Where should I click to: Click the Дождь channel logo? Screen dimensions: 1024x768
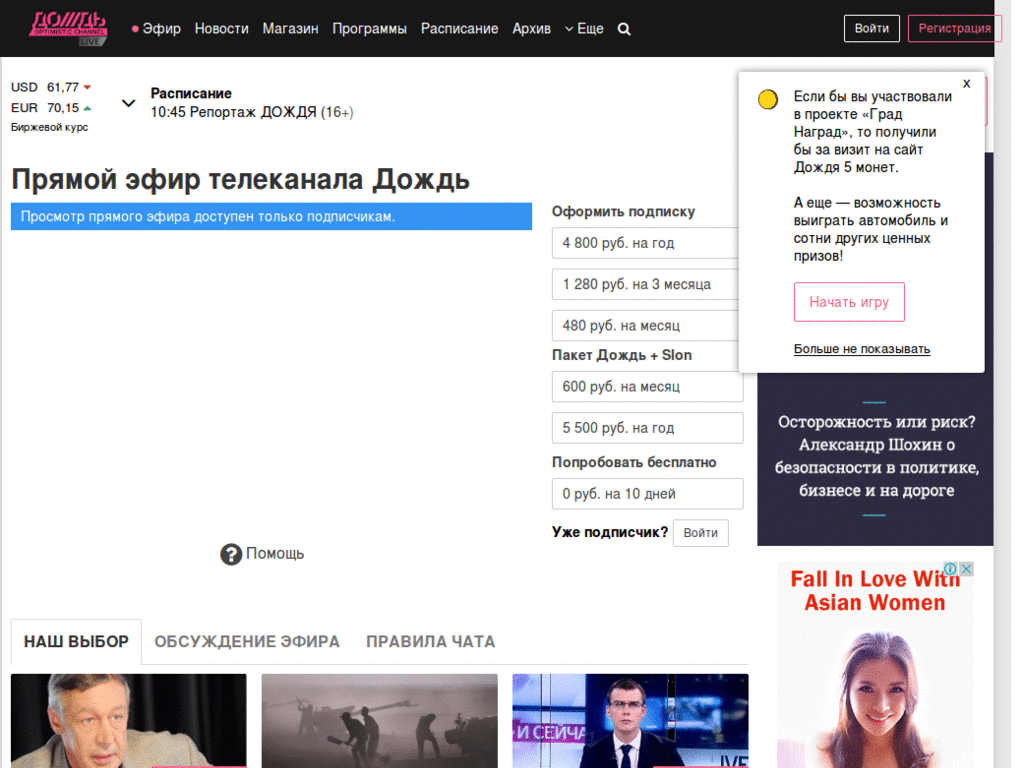pyautogui.click(x=68, y=28)
